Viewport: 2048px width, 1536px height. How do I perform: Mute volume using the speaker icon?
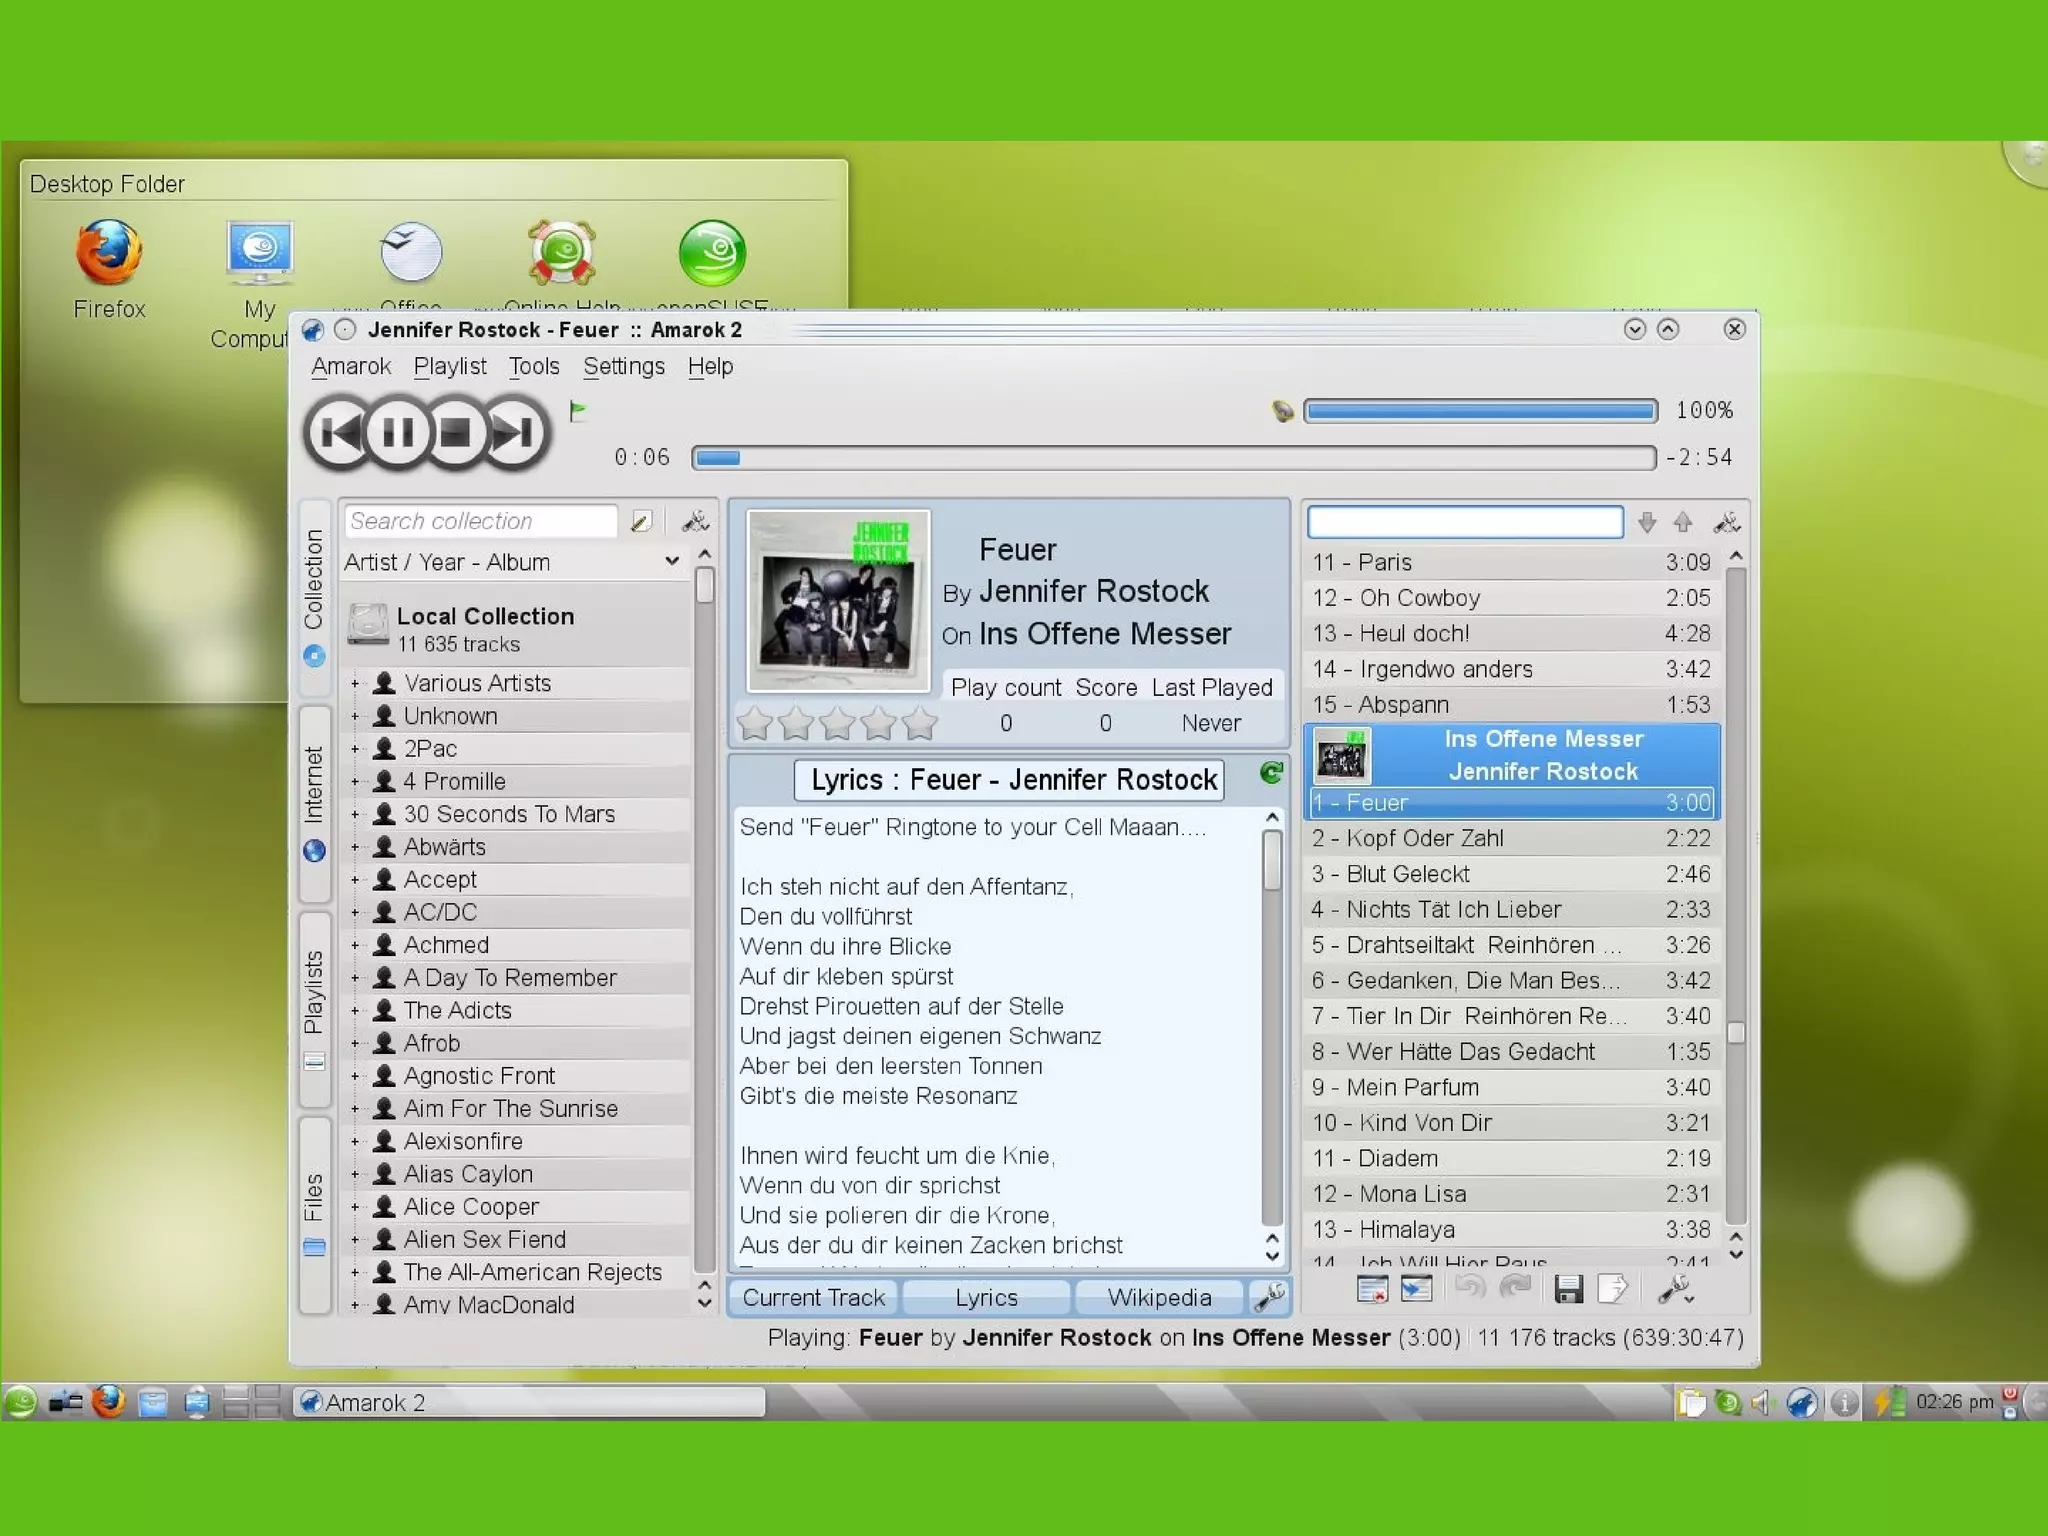tap(1283, 411)
